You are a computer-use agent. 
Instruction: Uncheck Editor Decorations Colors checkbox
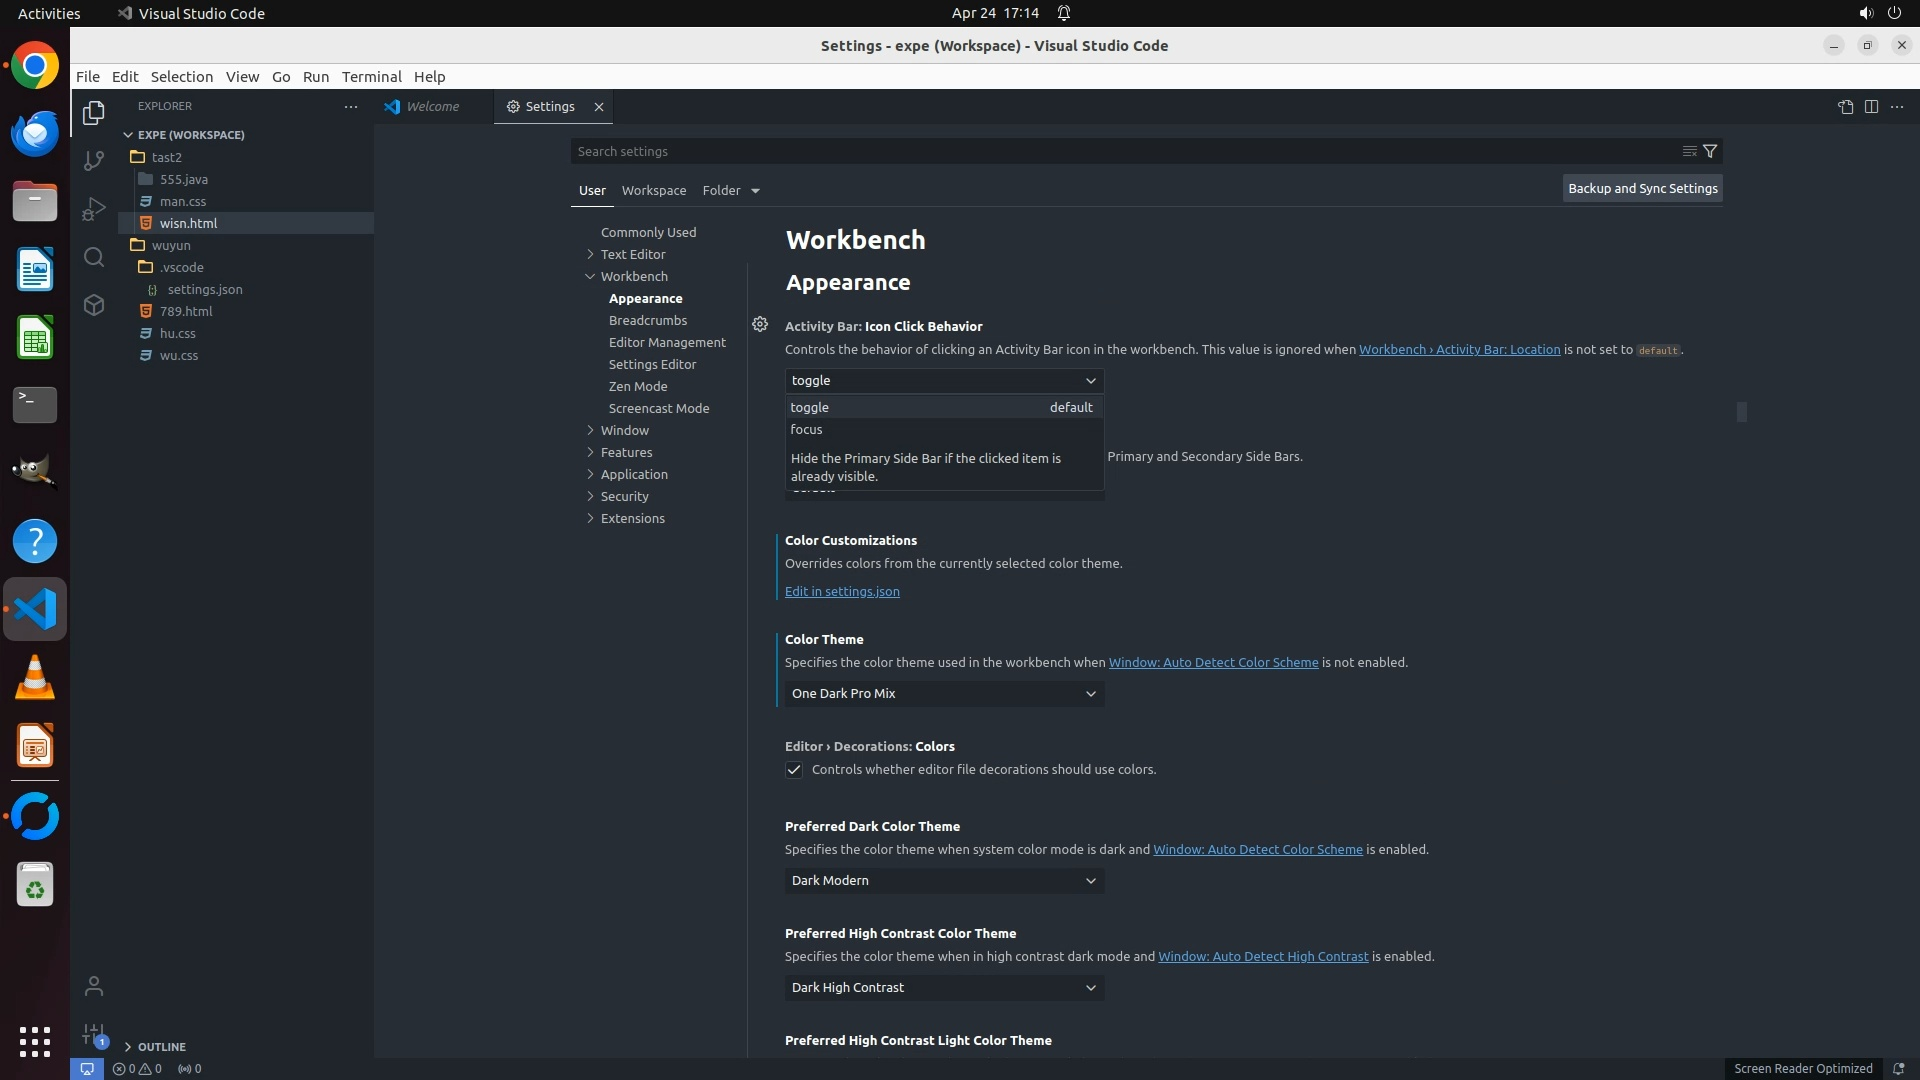[x=794, y=770]
